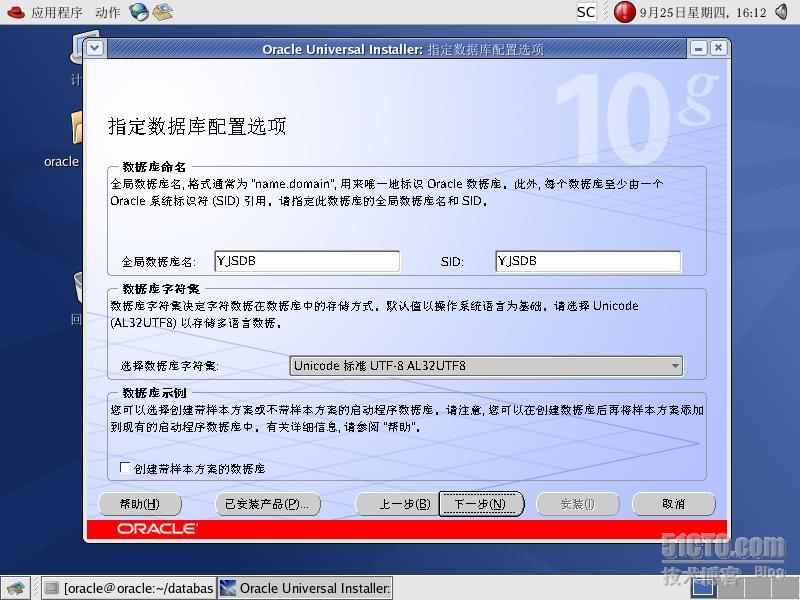
Task: Select the workspace switcher square
Action: (704, 589)
